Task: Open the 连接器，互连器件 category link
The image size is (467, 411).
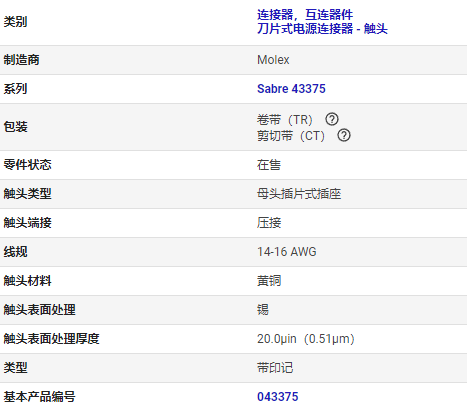Action: click(x=305, y=15)
